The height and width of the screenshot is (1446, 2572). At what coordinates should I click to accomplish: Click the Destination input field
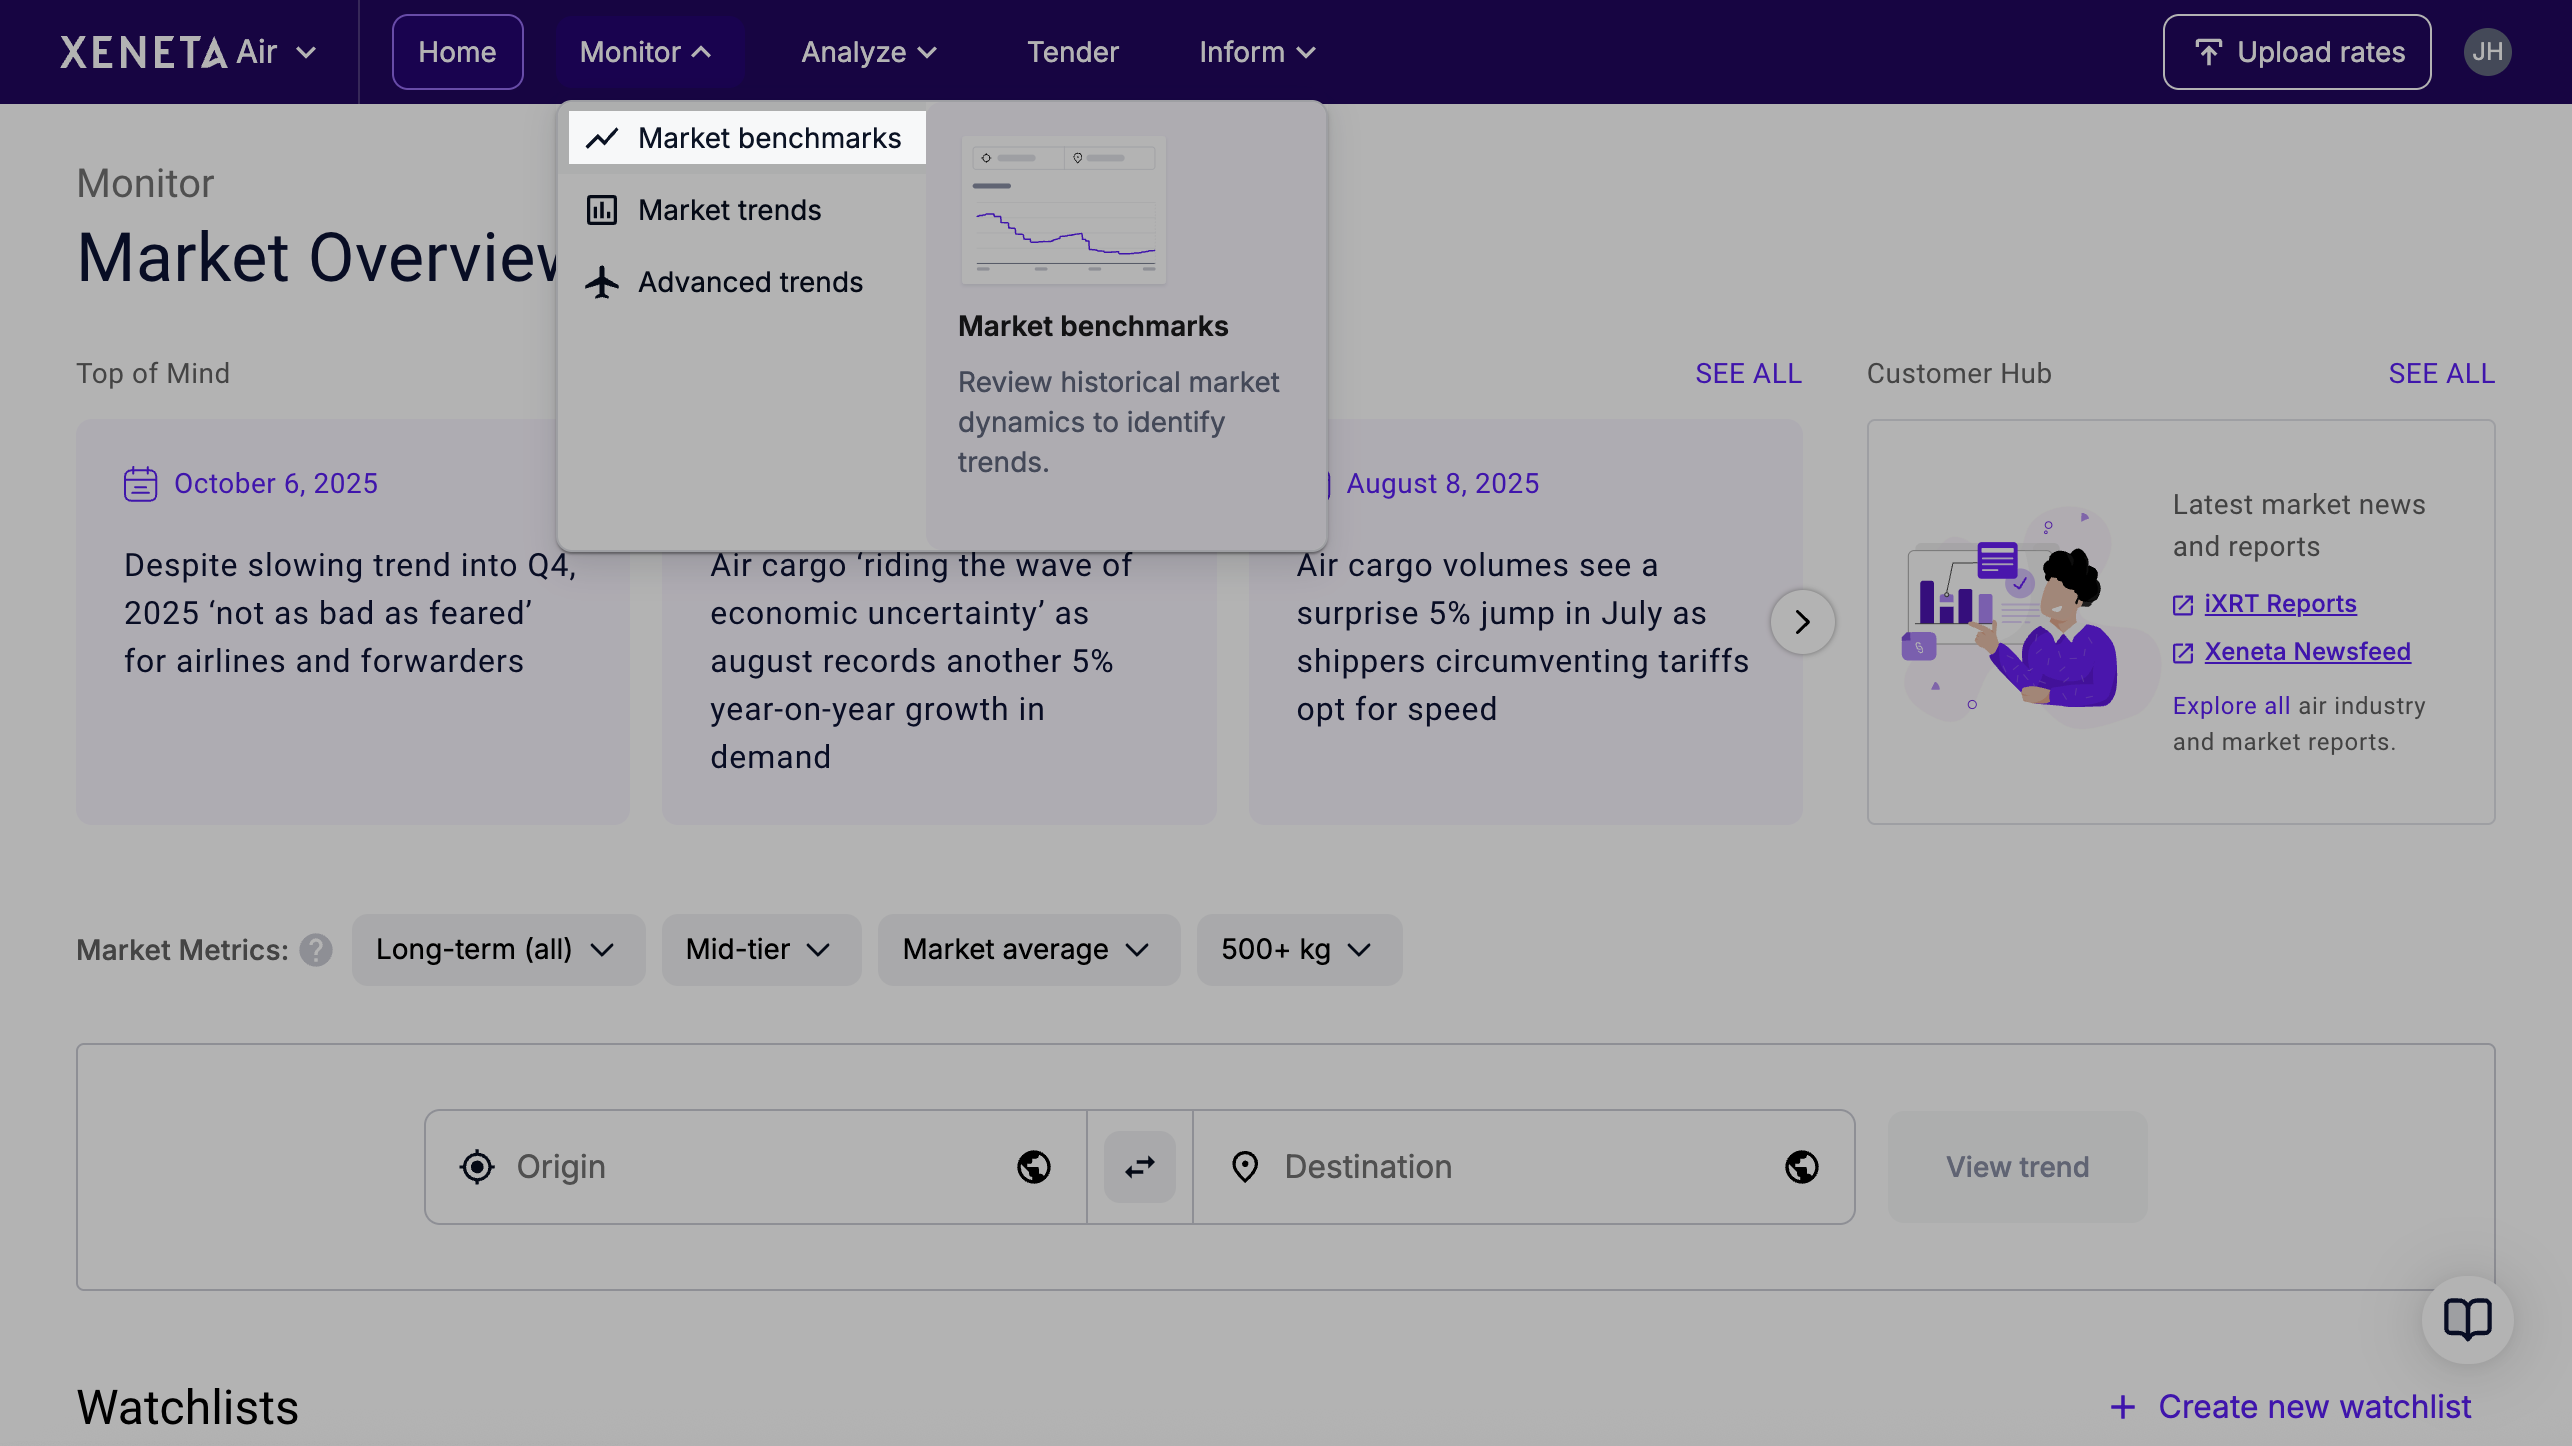pos(1500,1167)
